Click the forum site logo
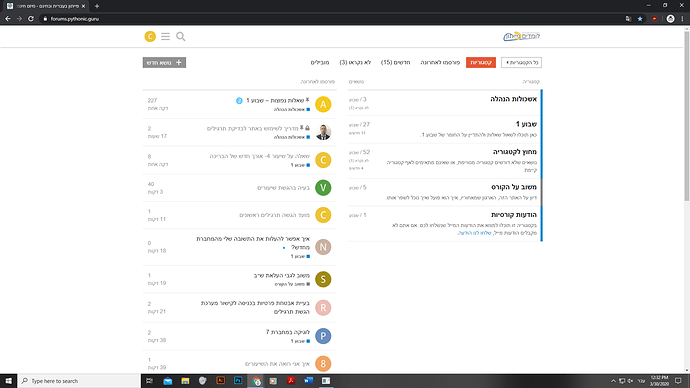690x388 pixels. click(522, 37)
